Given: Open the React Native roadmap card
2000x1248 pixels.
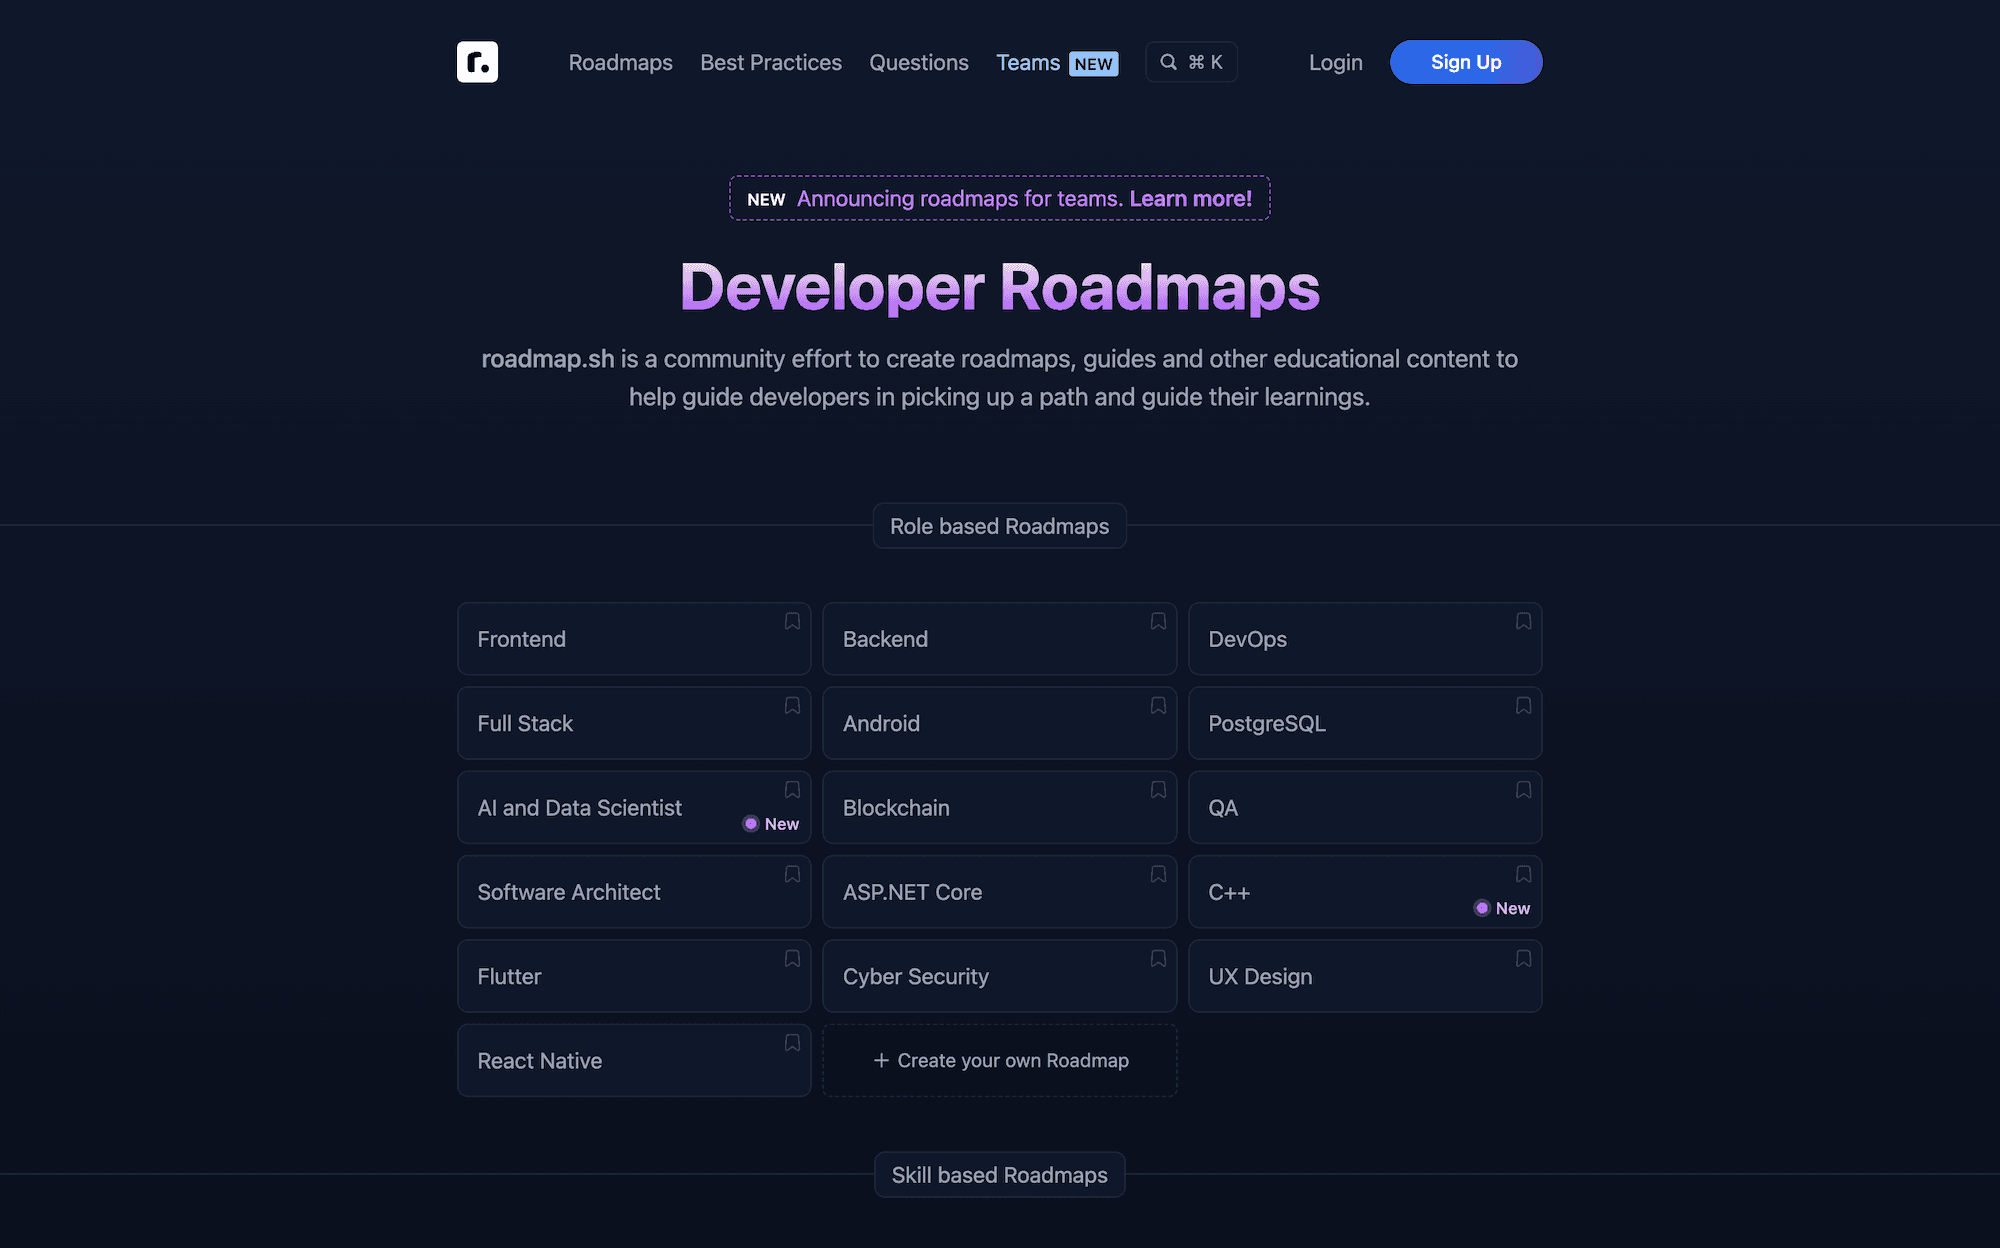Looking at the screenshot, I should click(634, 1060).
